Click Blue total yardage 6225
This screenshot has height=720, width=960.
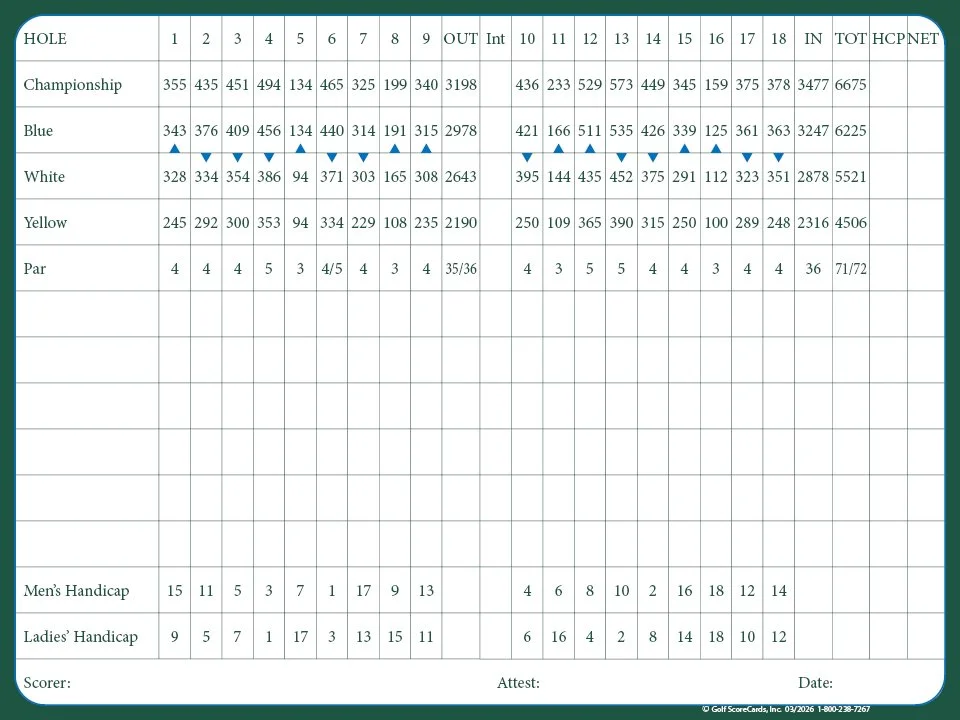click(x=850, y=130)
